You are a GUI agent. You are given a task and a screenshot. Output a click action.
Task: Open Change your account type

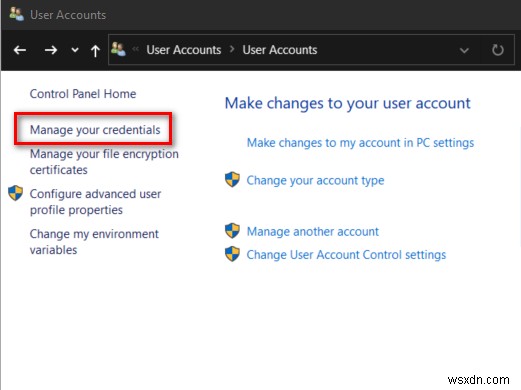[315, 180]
